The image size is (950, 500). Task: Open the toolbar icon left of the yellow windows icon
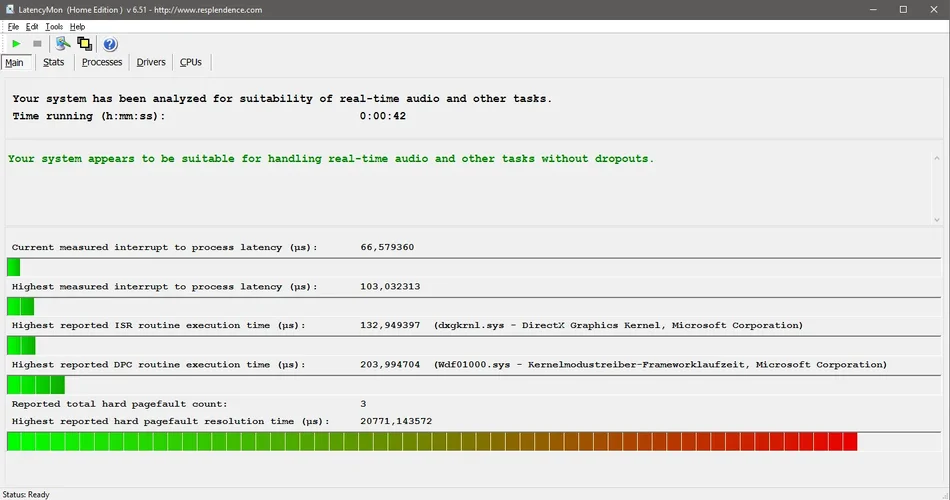[x=62, y=44]
